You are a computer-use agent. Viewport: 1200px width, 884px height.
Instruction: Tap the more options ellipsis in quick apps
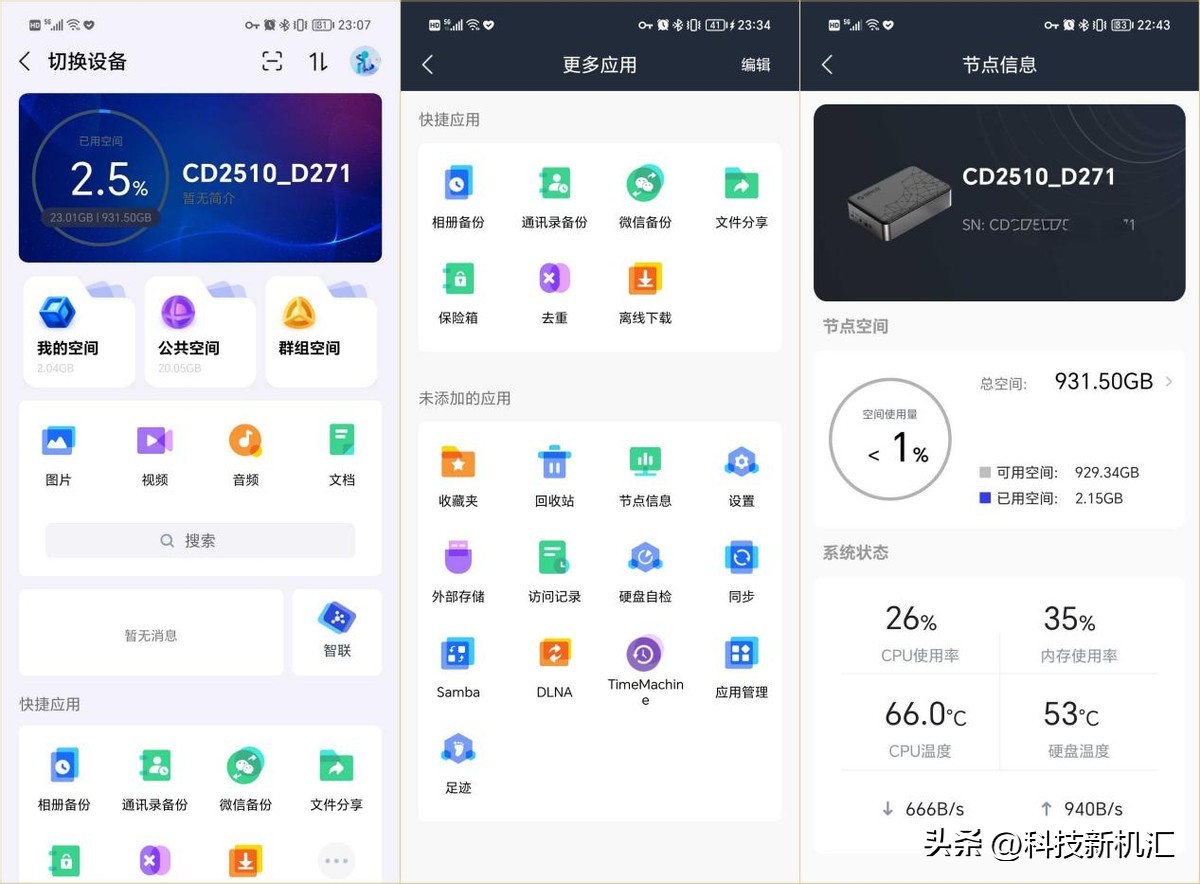[x=336, y=860]
